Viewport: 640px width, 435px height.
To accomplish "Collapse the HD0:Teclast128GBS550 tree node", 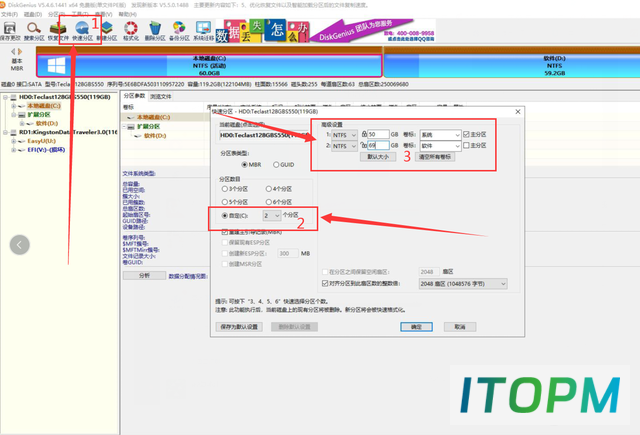I will click(5, 97).
